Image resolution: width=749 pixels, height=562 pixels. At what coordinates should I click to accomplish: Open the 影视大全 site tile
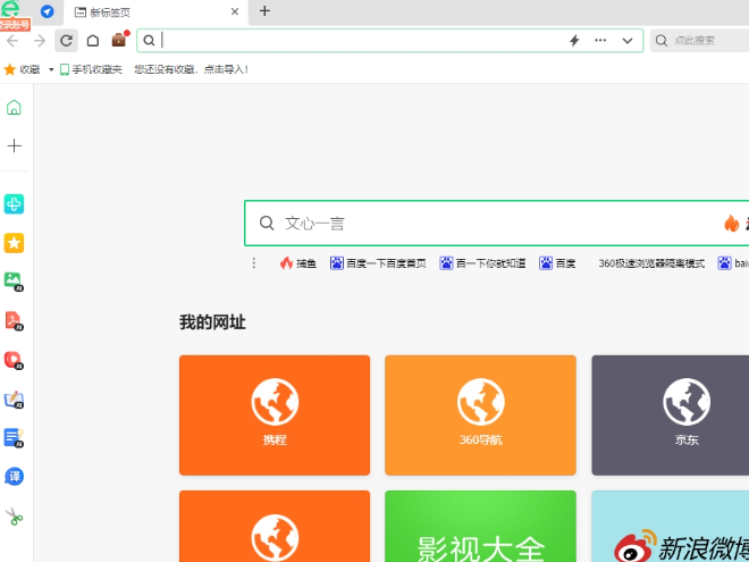tap(481, 526)
